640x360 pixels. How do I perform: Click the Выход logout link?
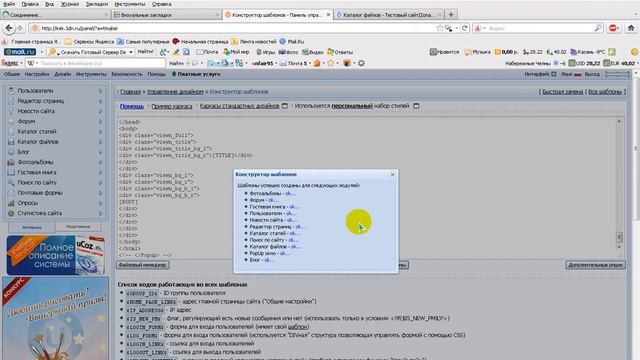[x=592, y=74]
